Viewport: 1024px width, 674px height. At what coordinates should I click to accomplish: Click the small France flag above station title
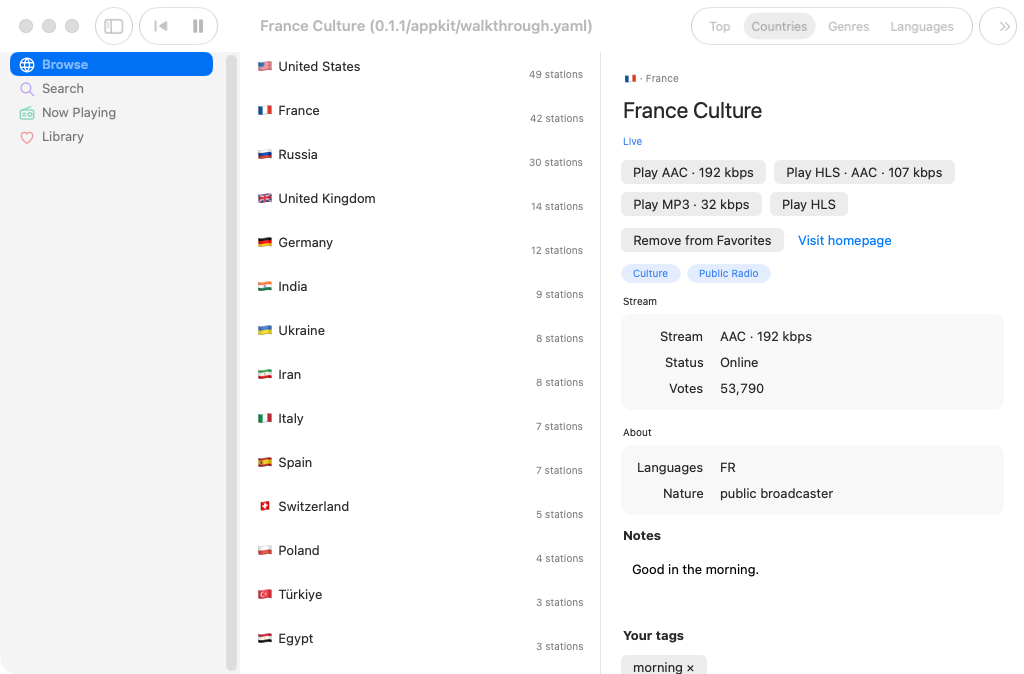coord(630,78)
